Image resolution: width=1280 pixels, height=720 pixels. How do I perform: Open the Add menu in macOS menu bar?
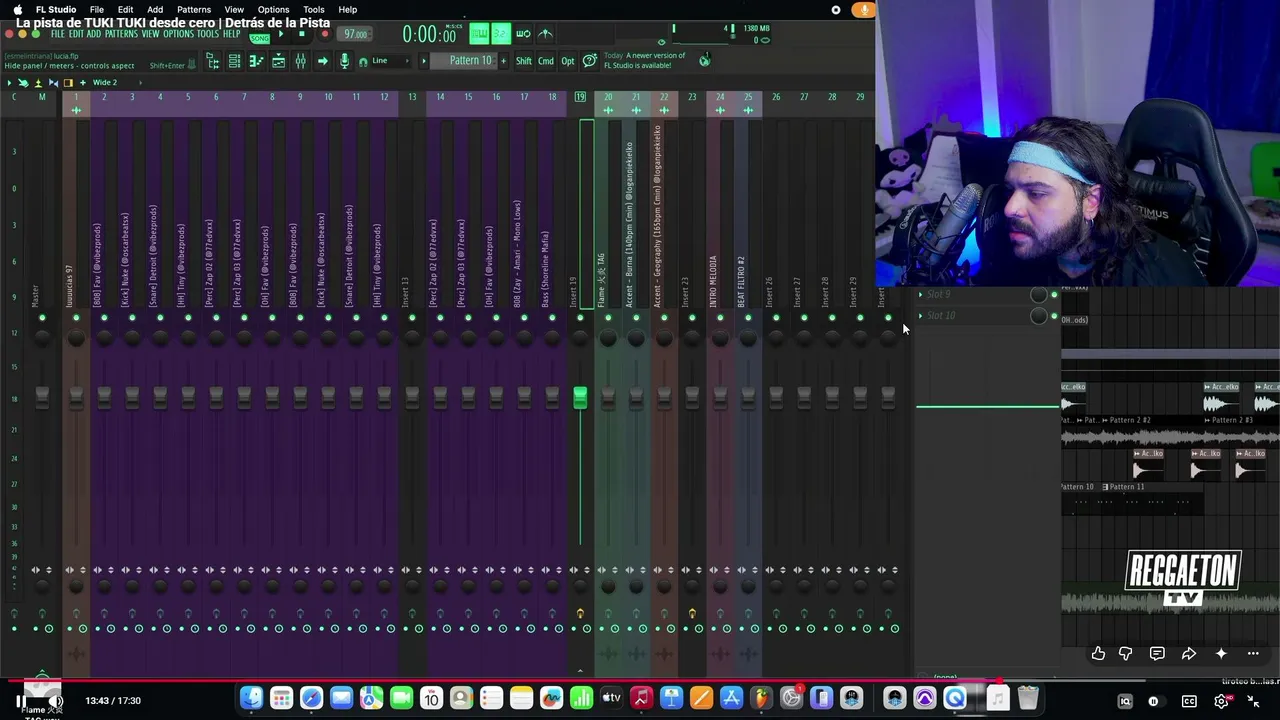tap(155, 10)
